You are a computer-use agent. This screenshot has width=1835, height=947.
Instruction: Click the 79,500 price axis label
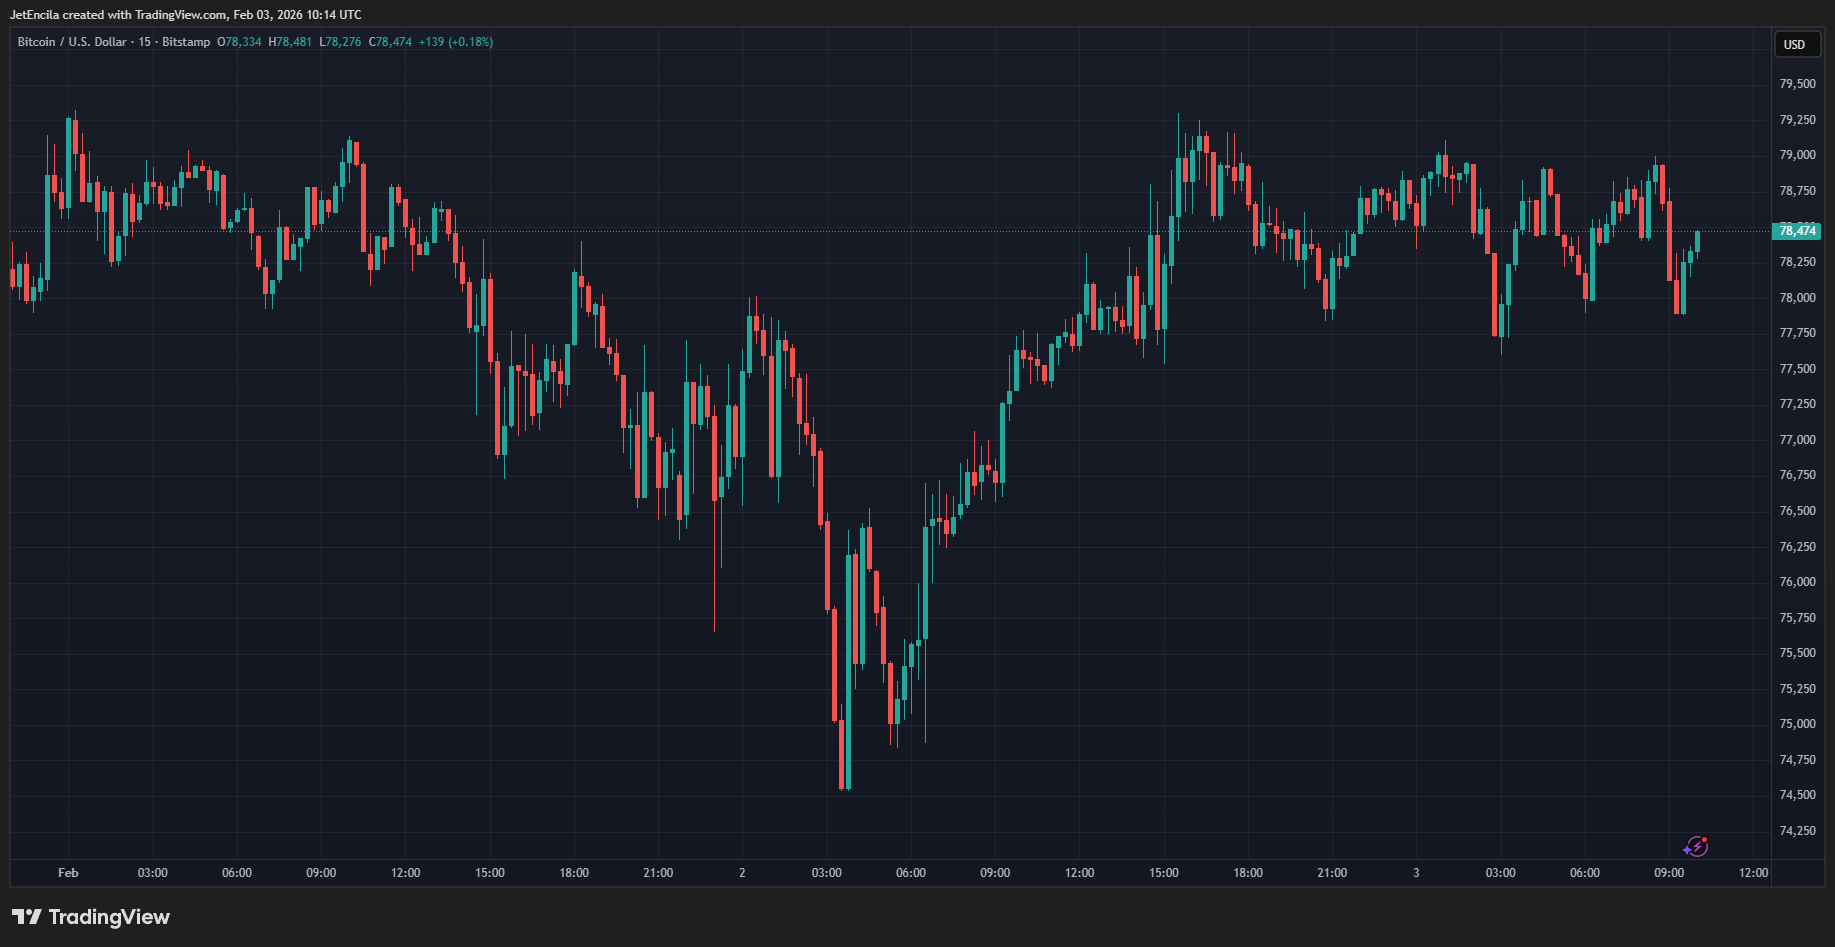[1797, 84]
